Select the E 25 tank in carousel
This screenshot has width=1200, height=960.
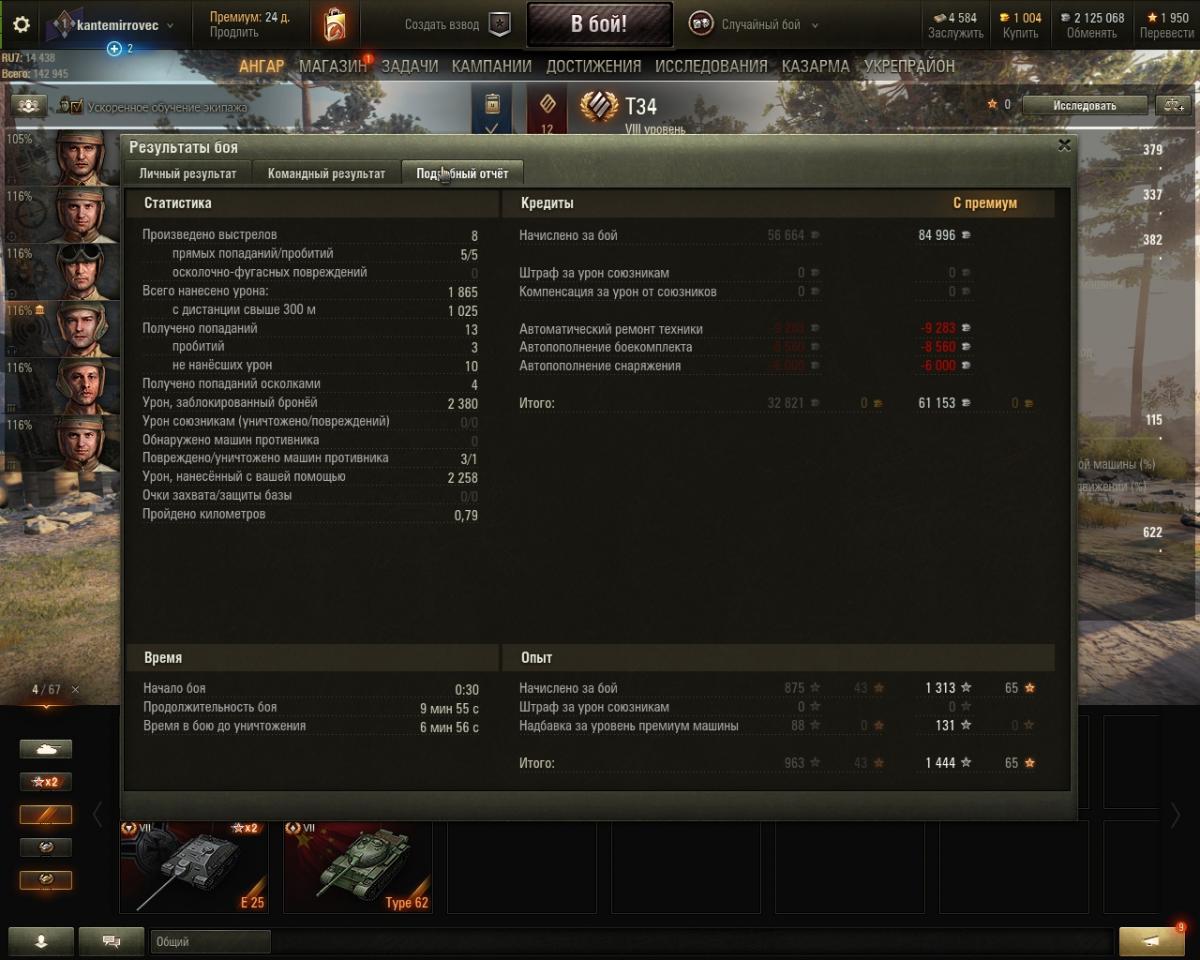(x=193, y=867)
